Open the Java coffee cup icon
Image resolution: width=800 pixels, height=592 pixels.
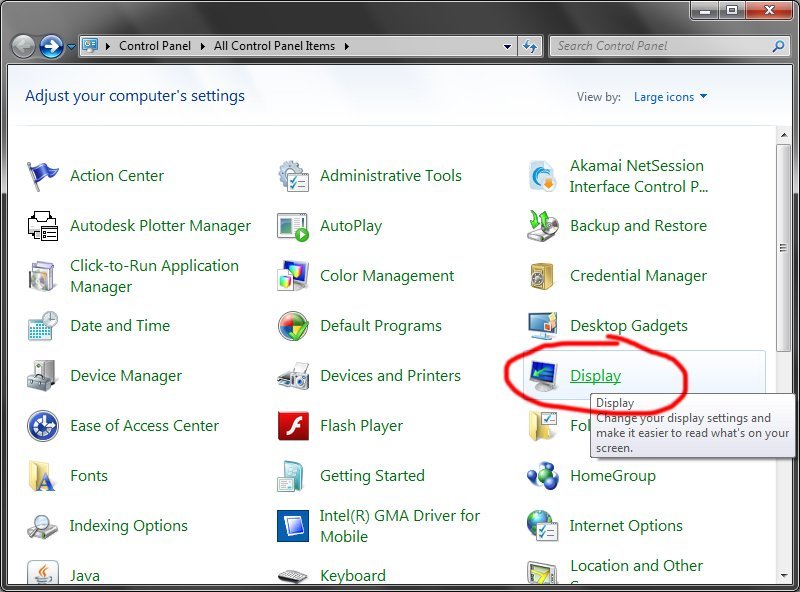point(43,574)
